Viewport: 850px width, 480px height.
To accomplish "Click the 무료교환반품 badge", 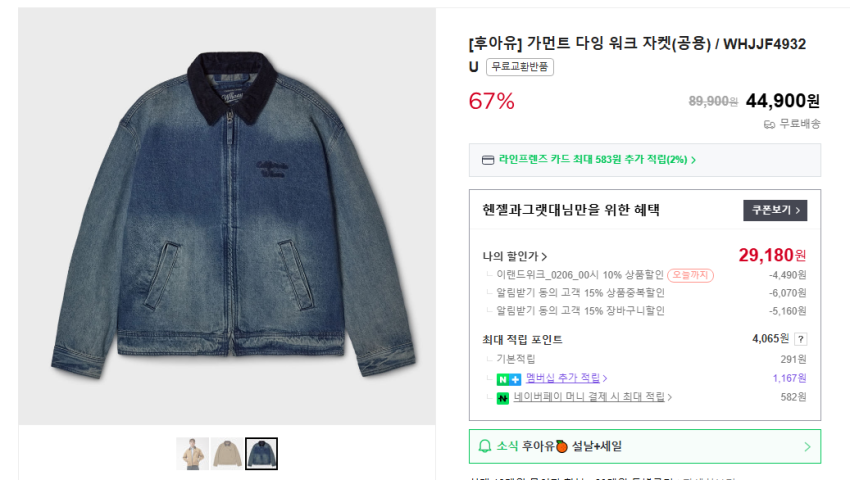I will (x=520, y=67).
